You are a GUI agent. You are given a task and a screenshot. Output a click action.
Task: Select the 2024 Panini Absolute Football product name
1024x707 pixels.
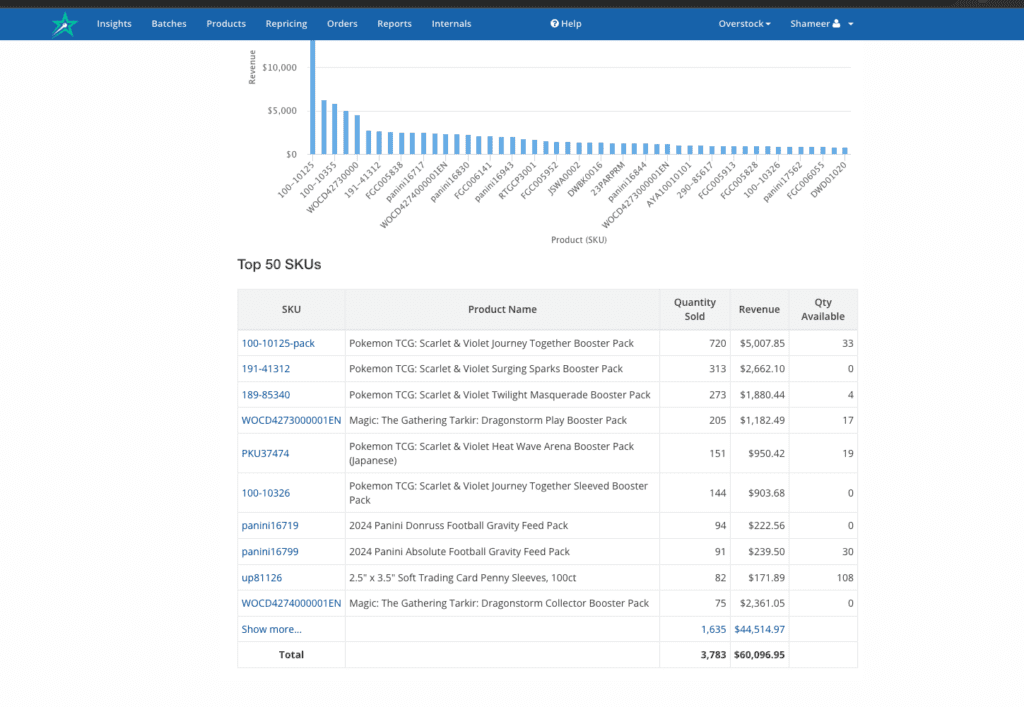(459, 552)
